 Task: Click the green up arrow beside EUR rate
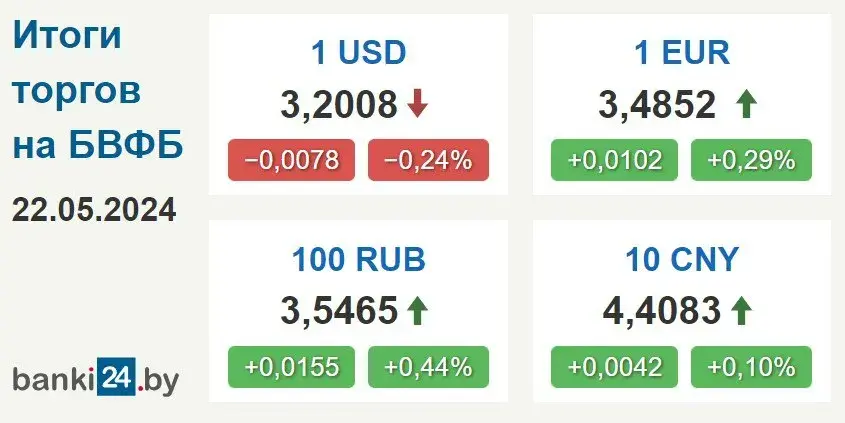point(746,104)
